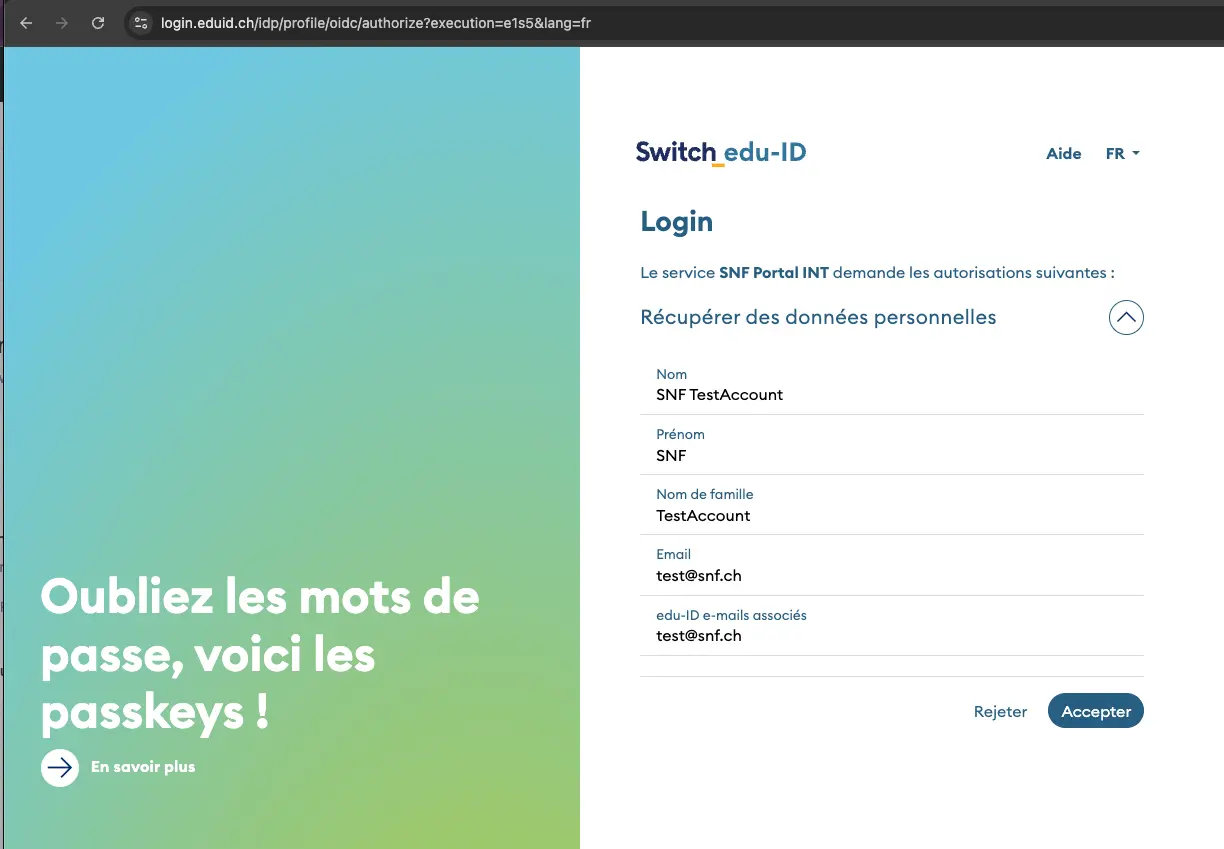
Task: Click Récupérer des données personnelles heading
Action: pos(818,318)
